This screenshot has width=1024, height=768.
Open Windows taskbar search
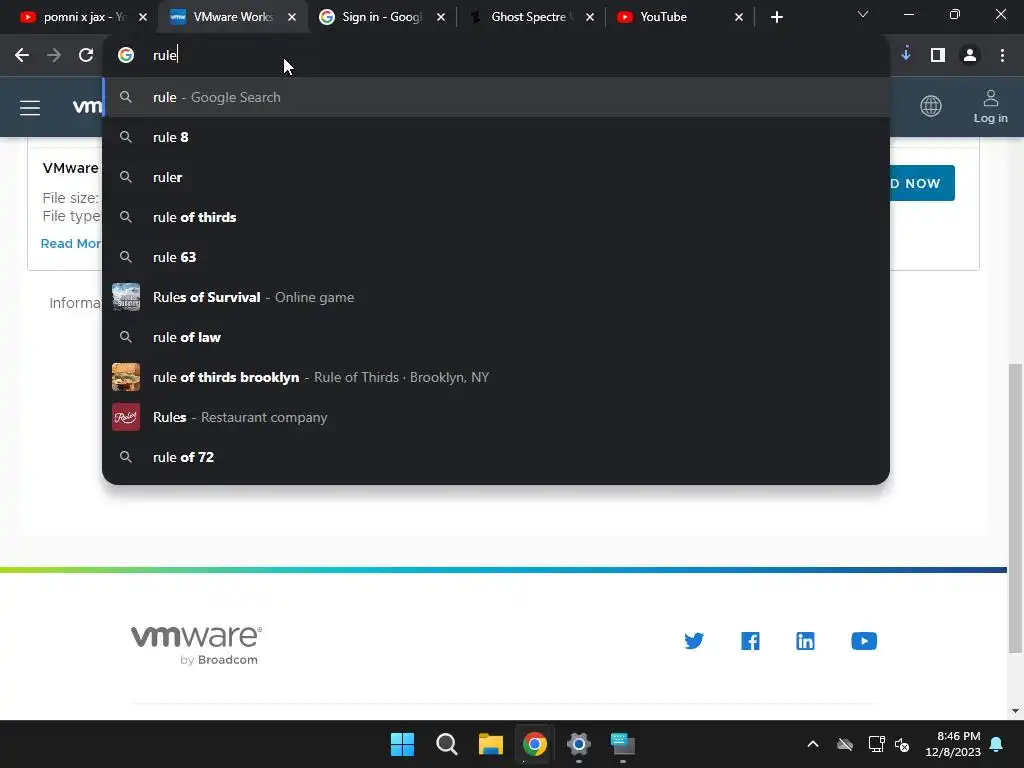coord(447,744)
